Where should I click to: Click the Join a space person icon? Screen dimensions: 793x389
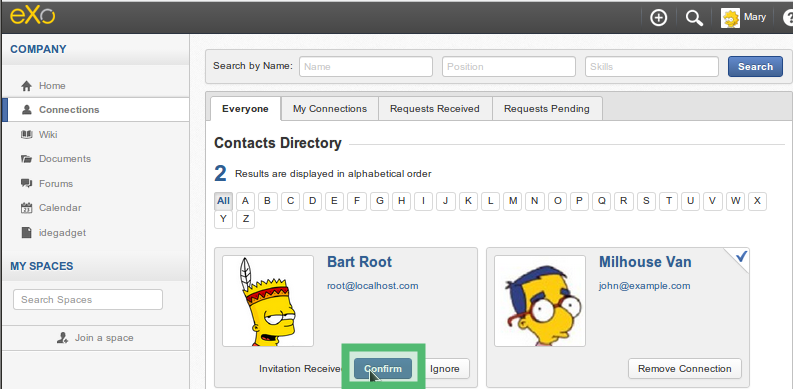point(63,338)
